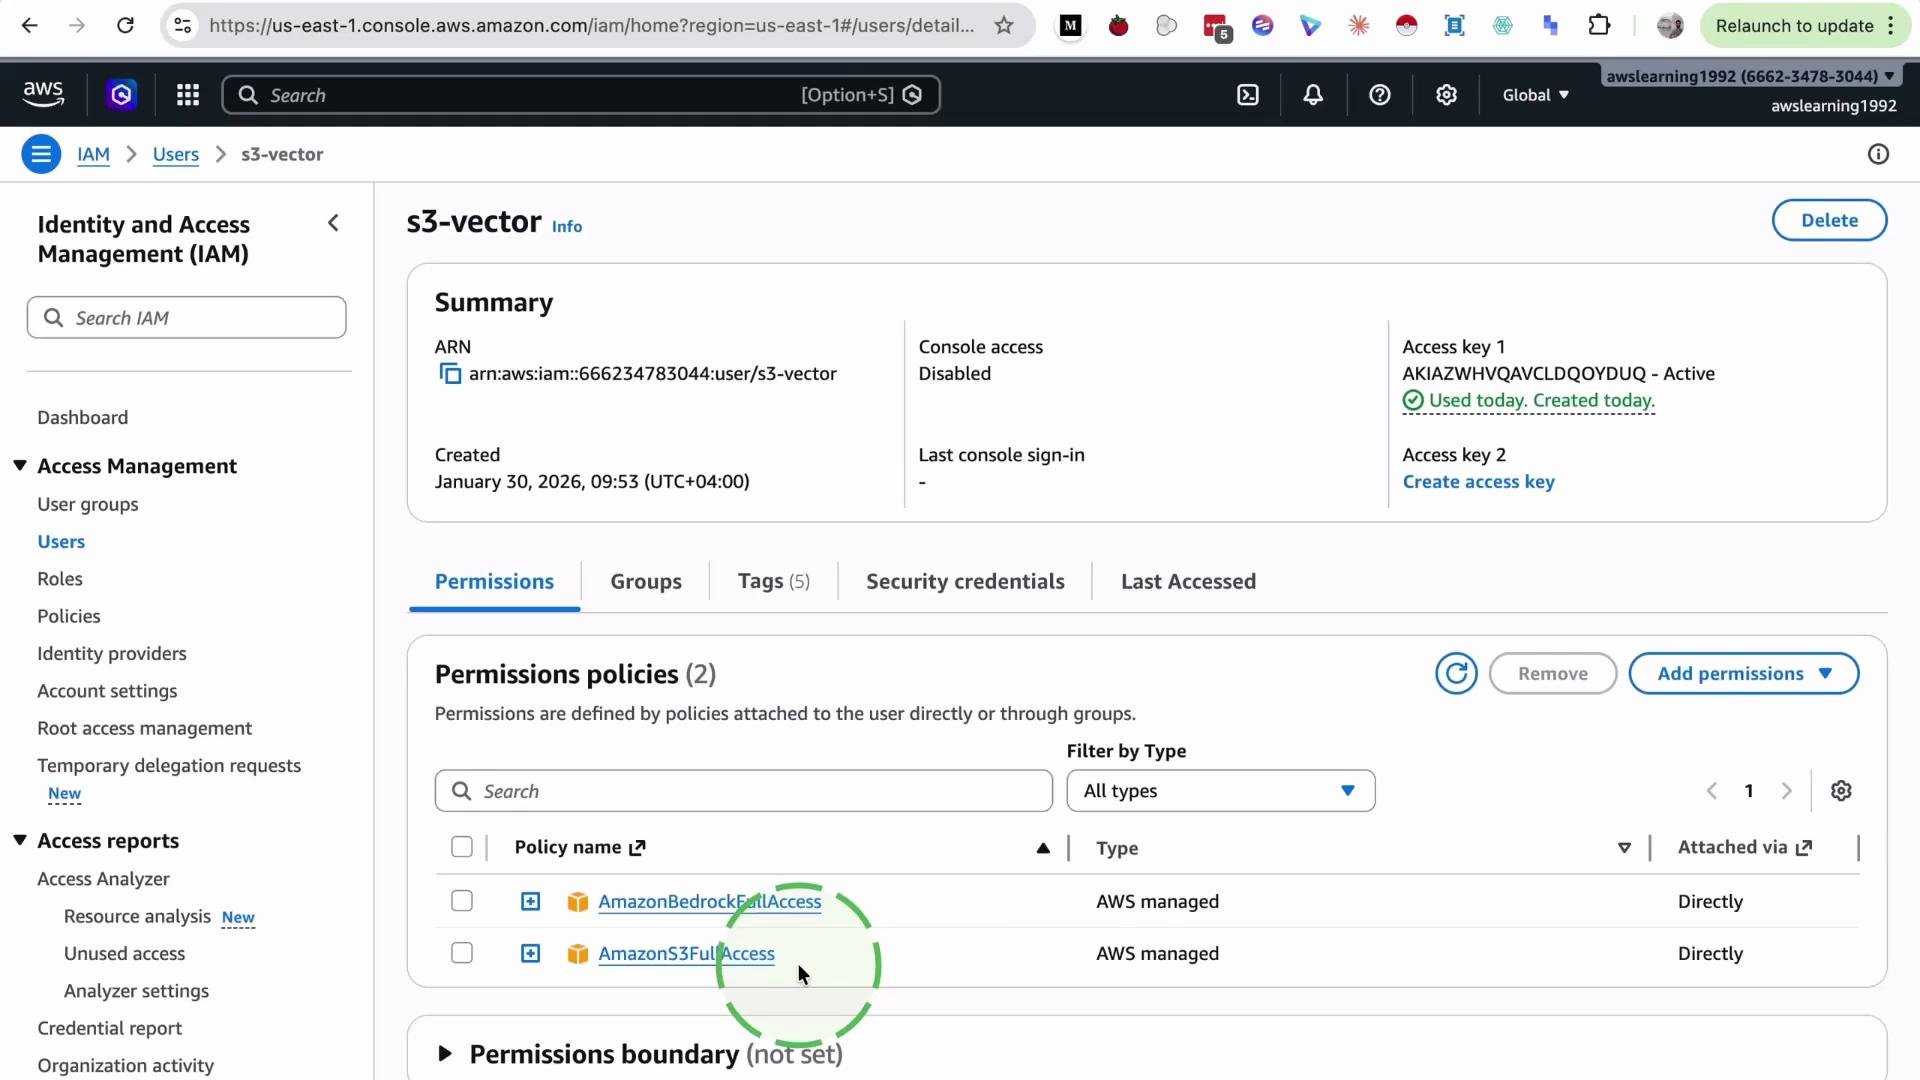Image resolution: width=1920 pixels, height=1080 pixels.
Task: Collapse the Access reports section
Action: click(20, 841)
